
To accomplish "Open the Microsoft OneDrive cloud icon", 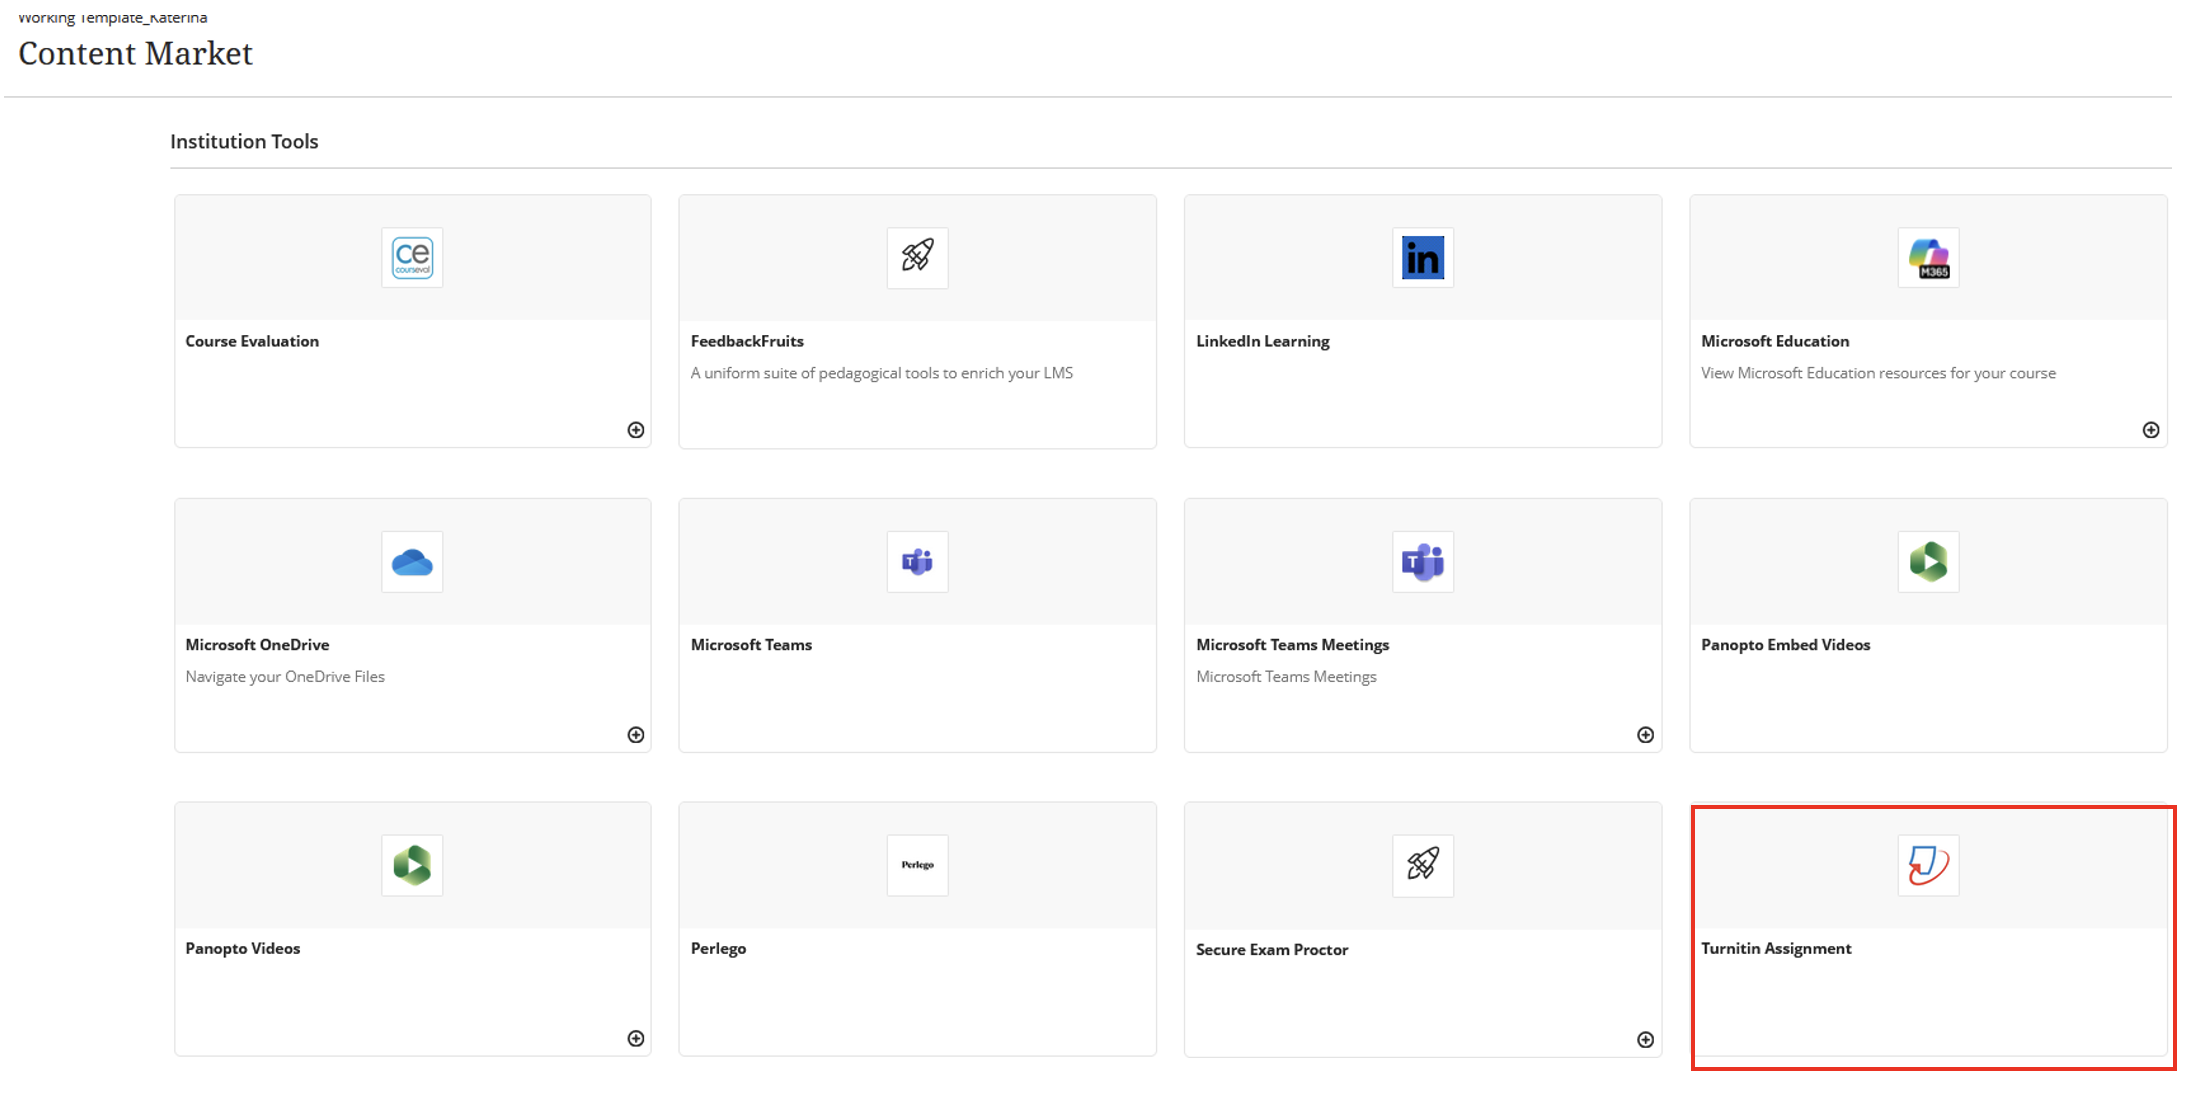I will (412, 562).
